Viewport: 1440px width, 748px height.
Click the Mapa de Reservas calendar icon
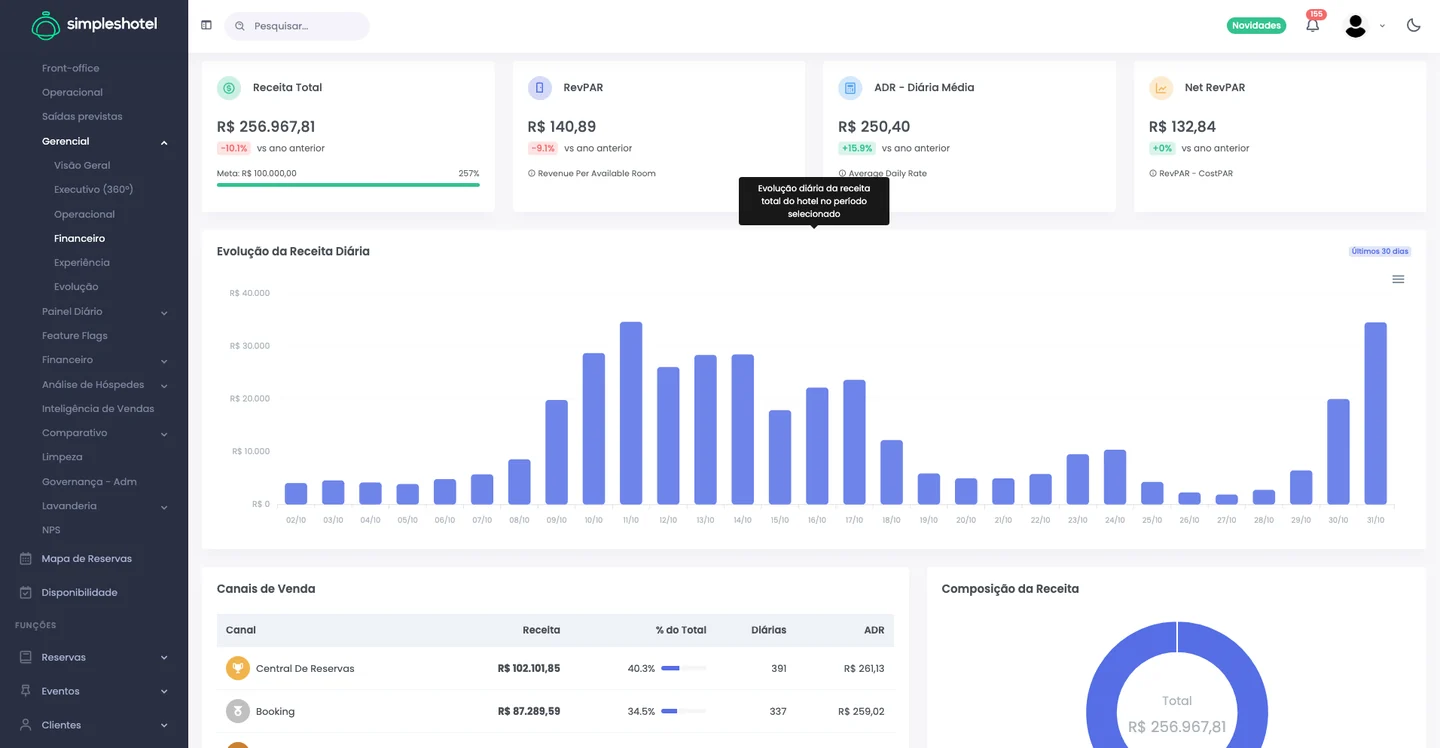click(26, 559)
